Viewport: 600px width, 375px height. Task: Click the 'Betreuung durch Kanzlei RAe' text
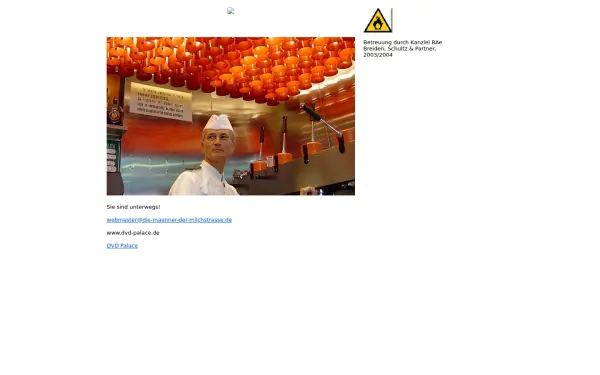403,42
